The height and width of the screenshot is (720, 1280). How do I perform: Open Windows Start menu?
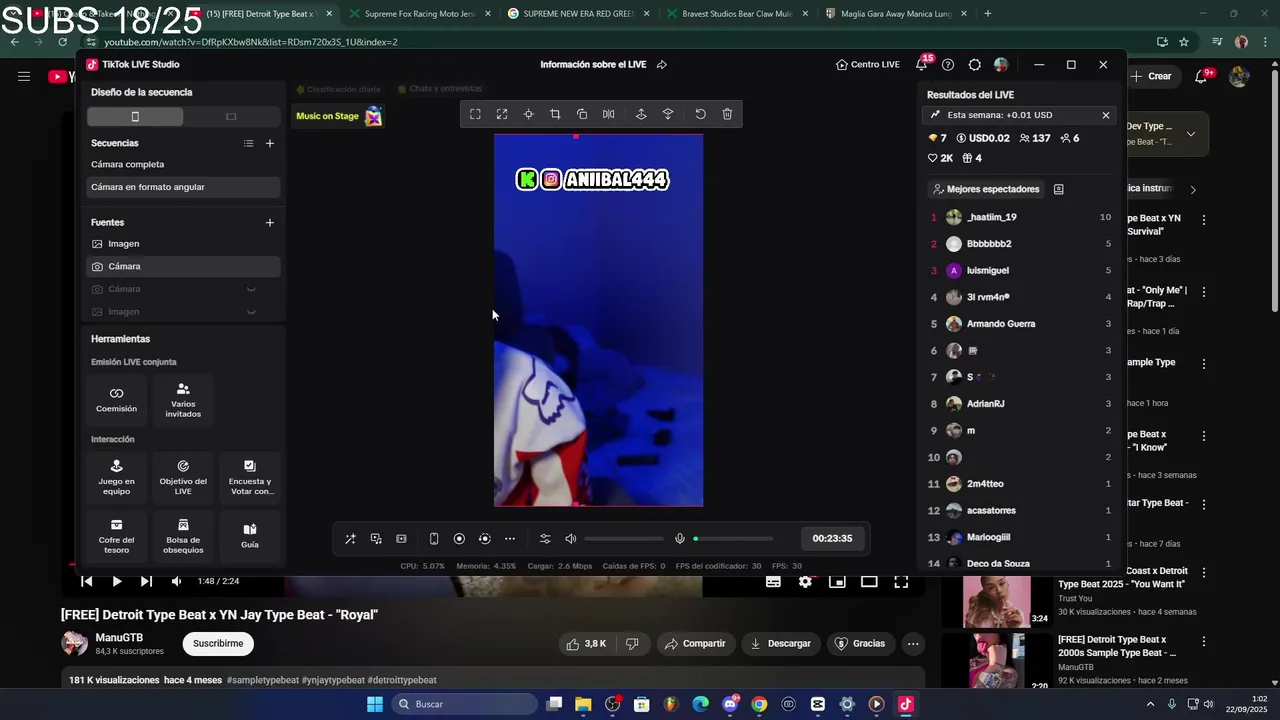click(375, 704)
